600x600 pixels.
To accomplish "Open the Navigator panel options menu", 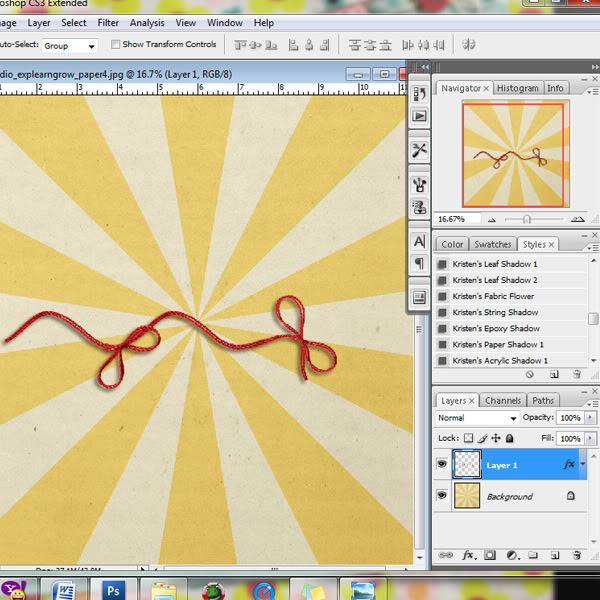I will 593,92.
